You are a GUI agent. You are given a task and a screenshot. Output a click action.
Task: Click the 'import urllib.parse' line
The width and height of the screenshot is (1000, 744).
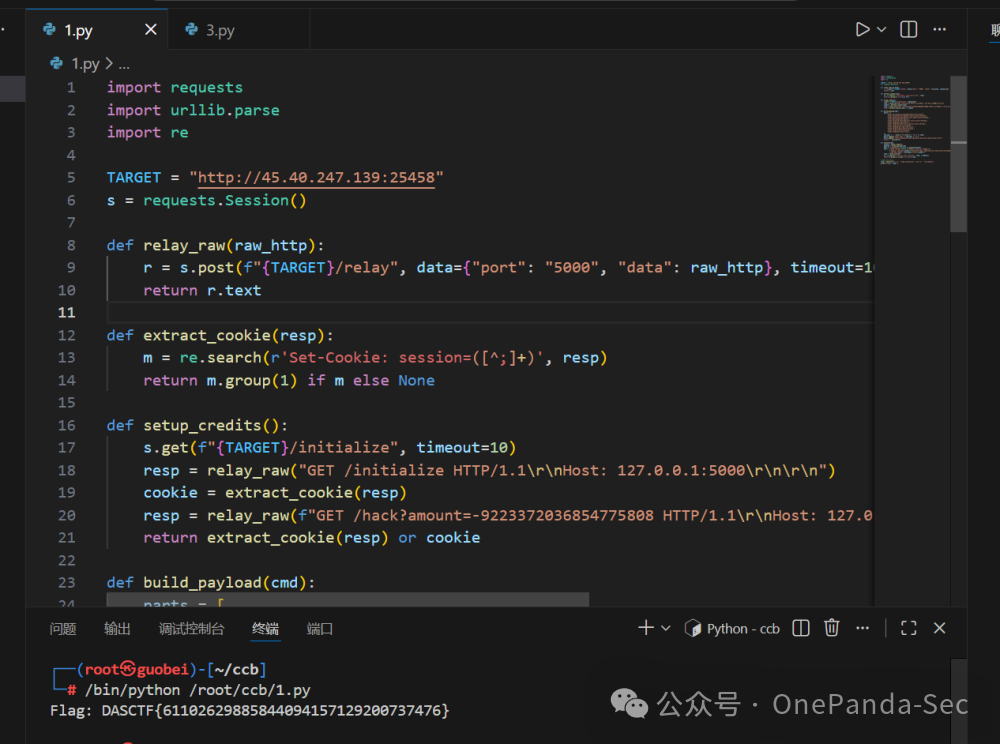(193, 110)
